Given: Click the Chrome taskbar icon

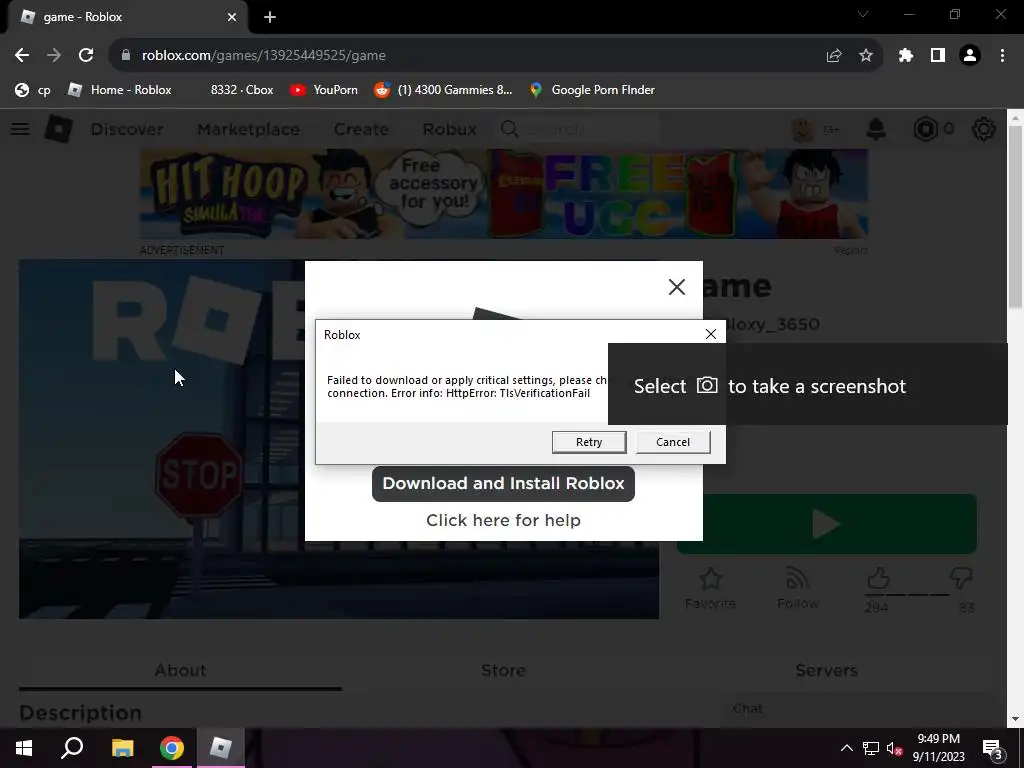Looking at the screenshot, I should [x=172, y=748].
